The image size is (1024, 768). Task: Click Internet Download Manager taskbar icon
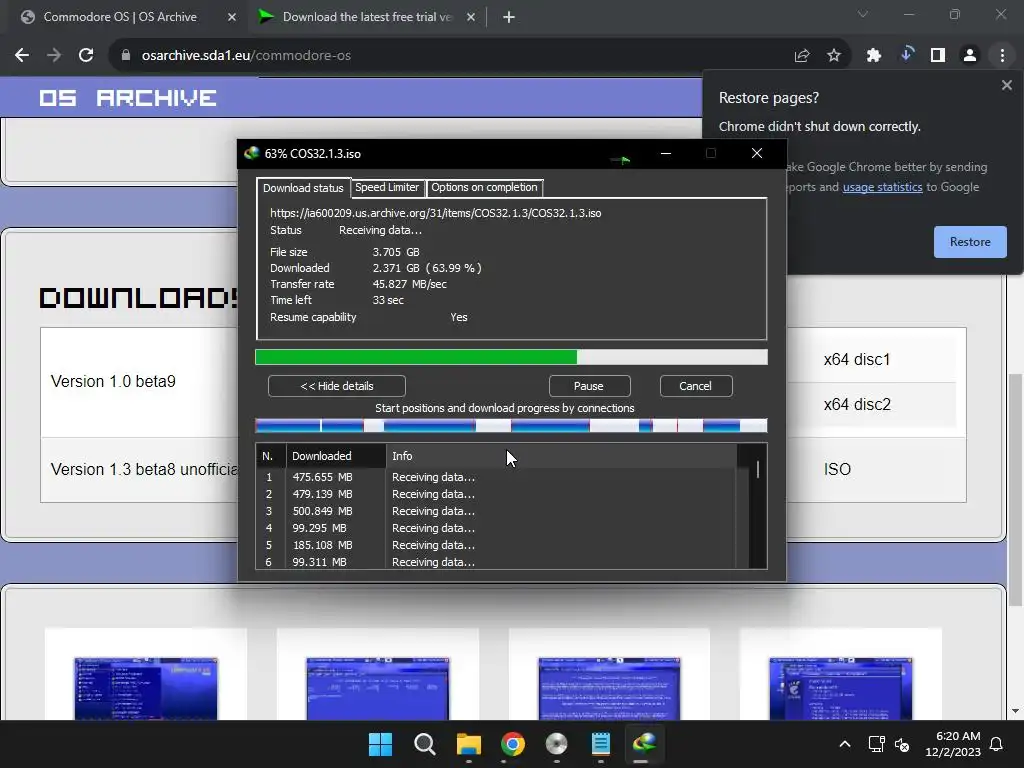click(x=644, y=744)
